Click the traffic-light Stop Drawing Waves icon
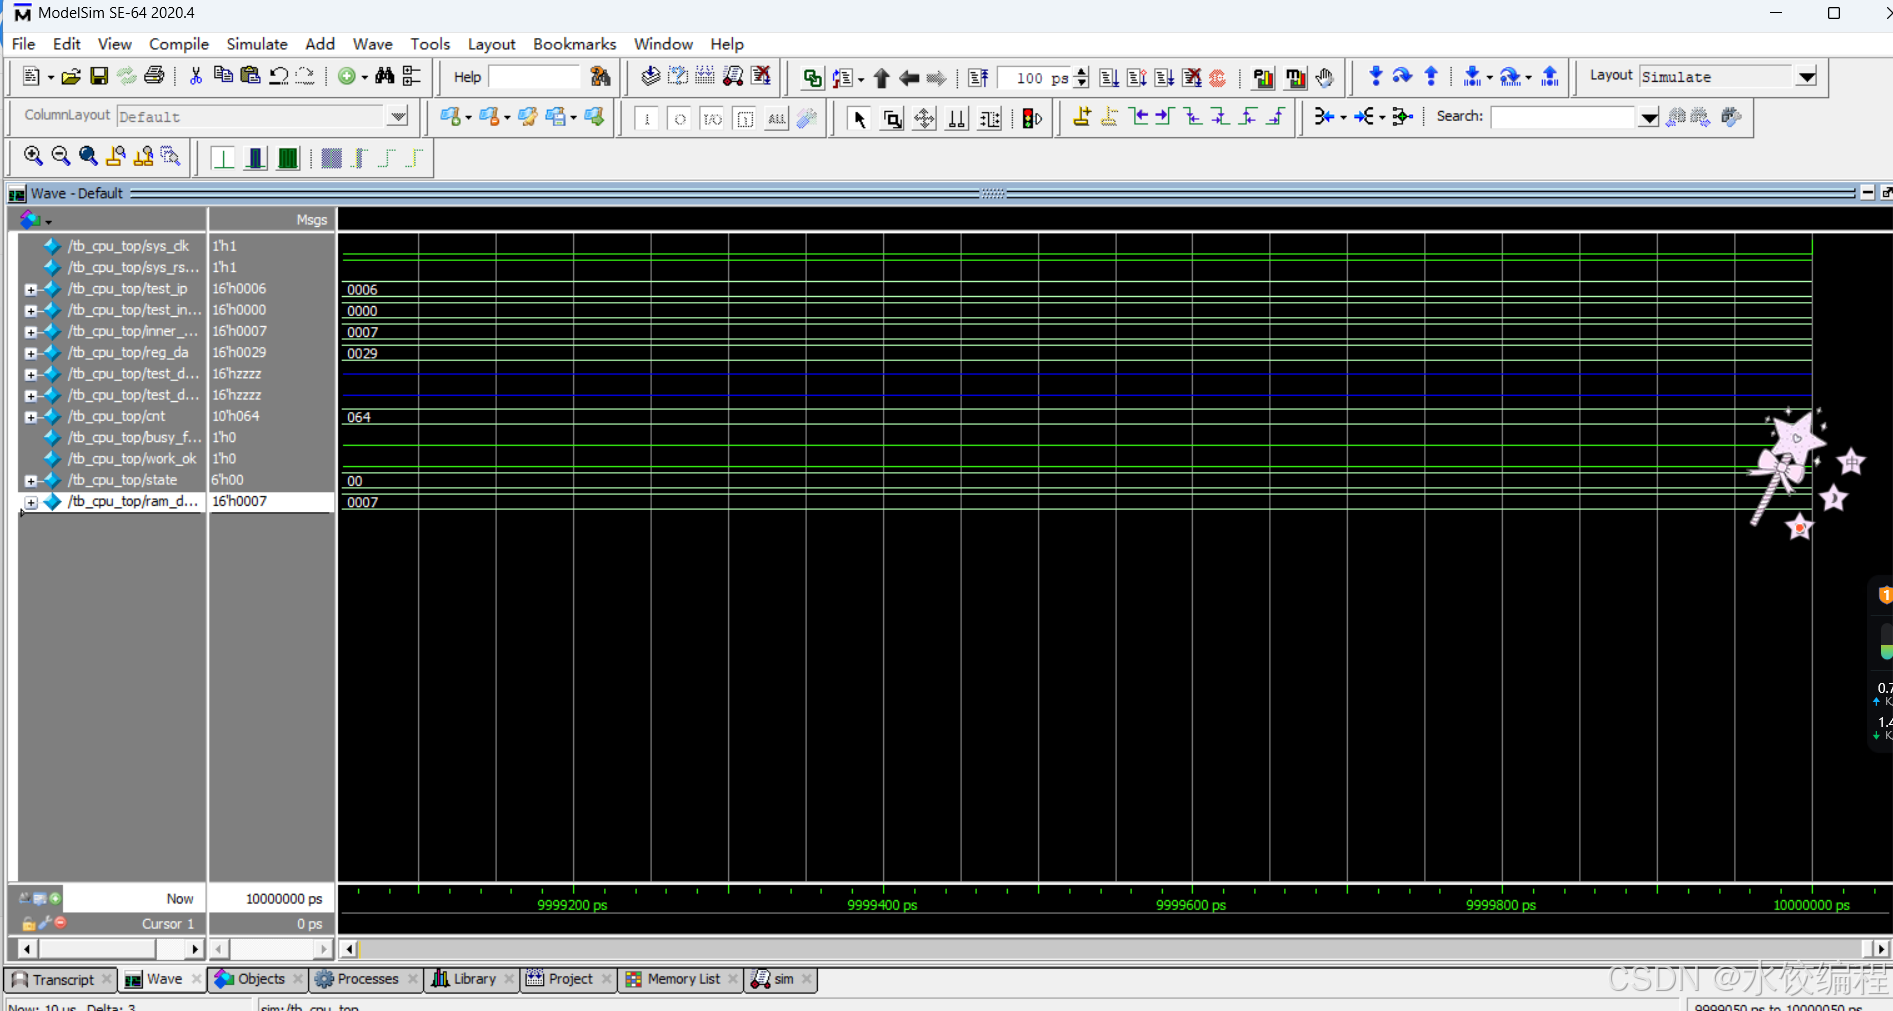This screenshot has height=1011, width=1893. tap(1032, 119)
